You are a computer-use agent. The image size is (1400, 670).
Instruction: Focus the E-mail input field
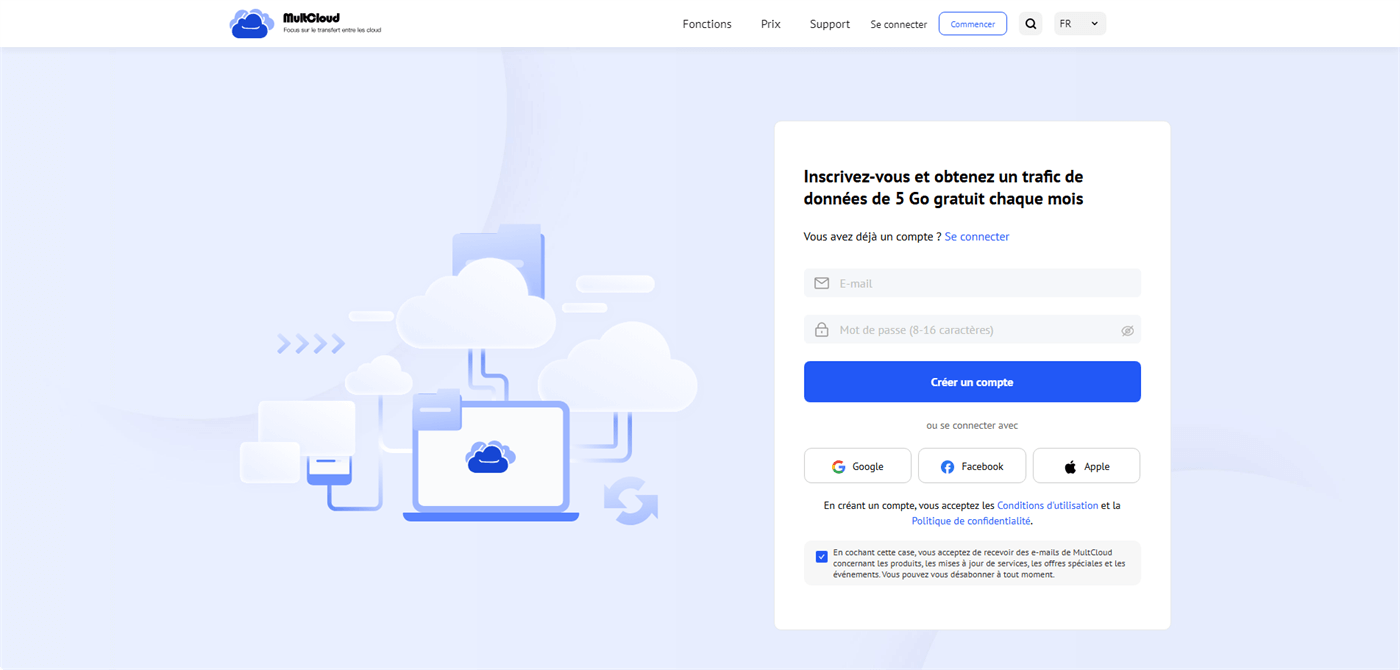972,283
